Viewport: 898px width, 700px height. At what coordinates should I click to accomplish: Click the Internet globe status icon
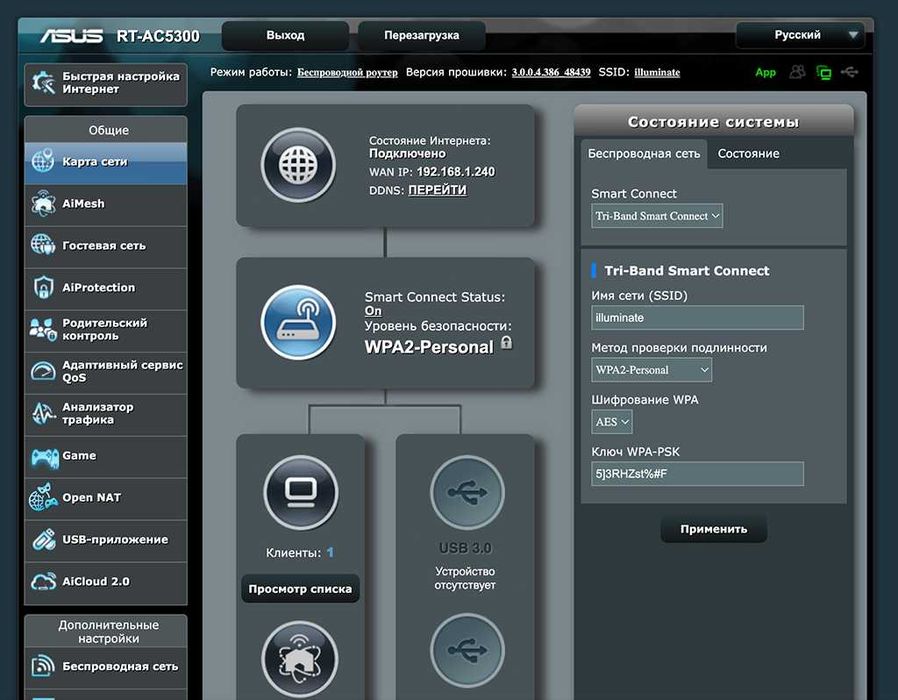298,165
